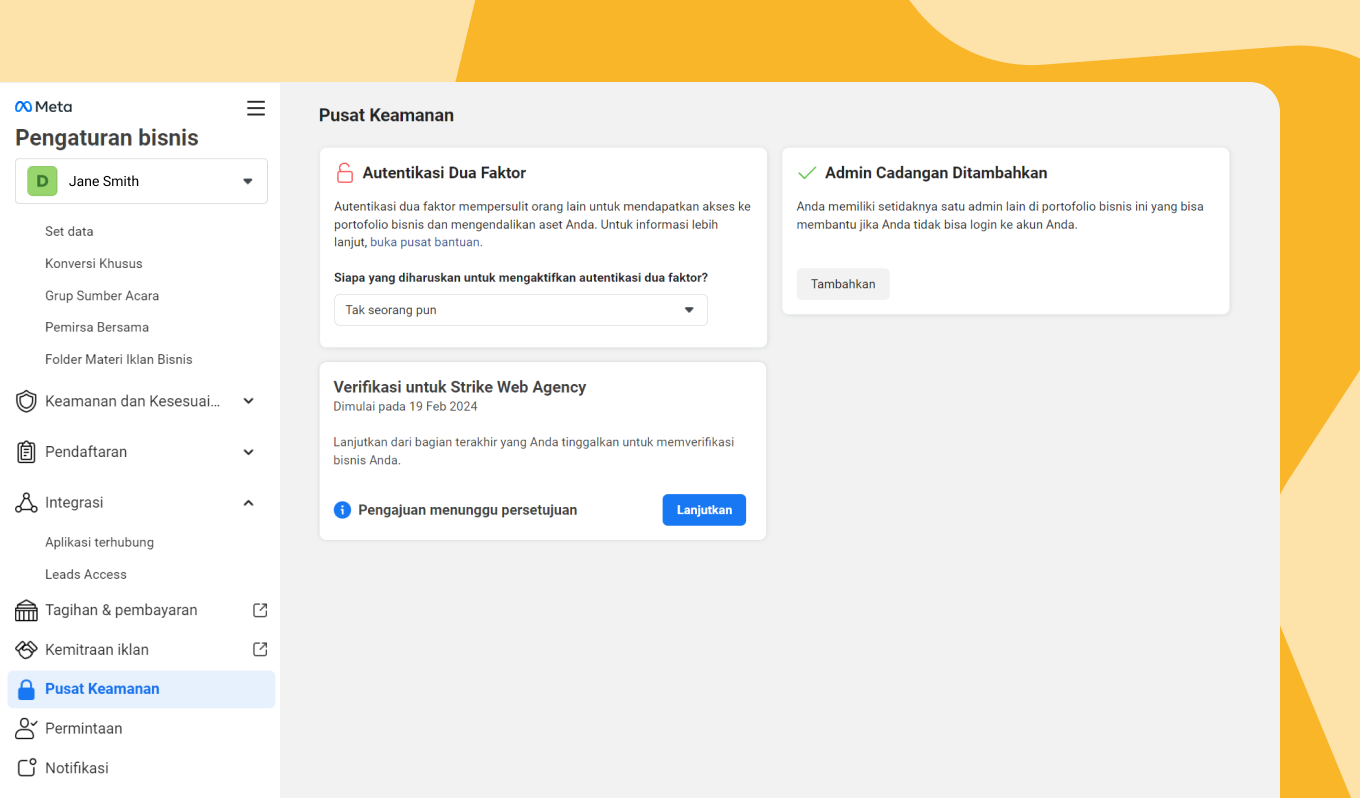Click the Meta logo
The image size is (1360, 798).
[x=43, y=107]
